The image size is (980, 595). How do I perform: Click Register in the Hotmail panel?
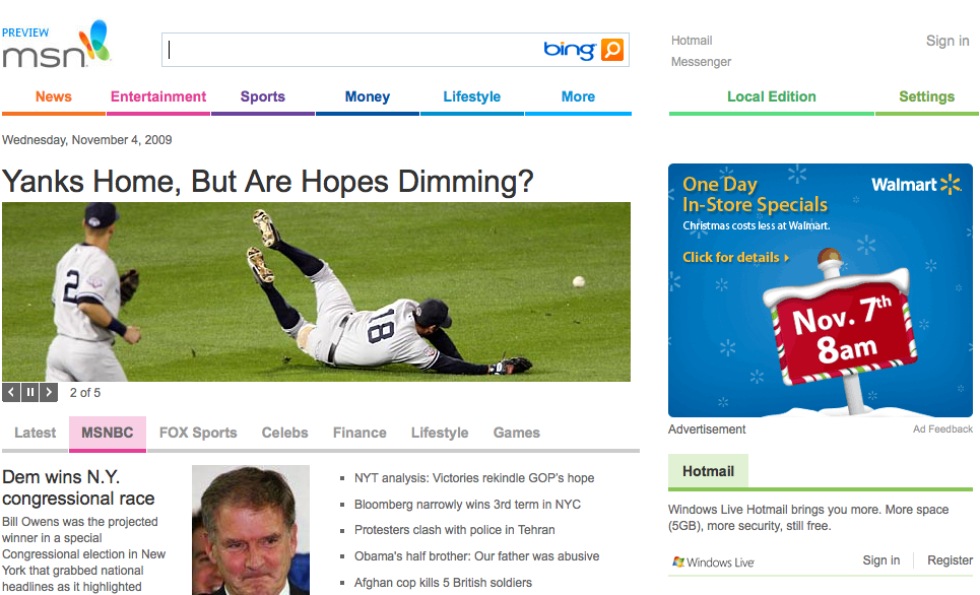coord(949,561)
